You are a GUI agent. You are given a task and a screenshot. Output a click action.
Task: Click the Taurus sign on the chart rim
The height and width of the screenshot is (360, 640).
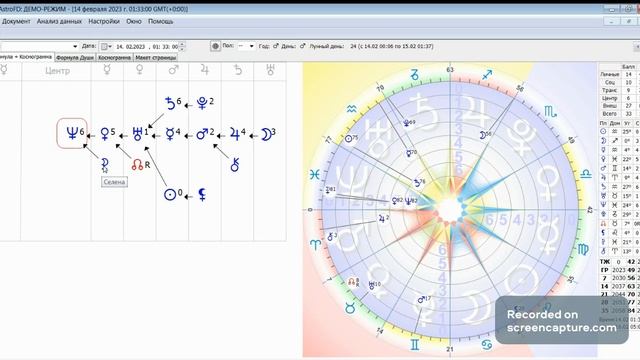[350, 308]
